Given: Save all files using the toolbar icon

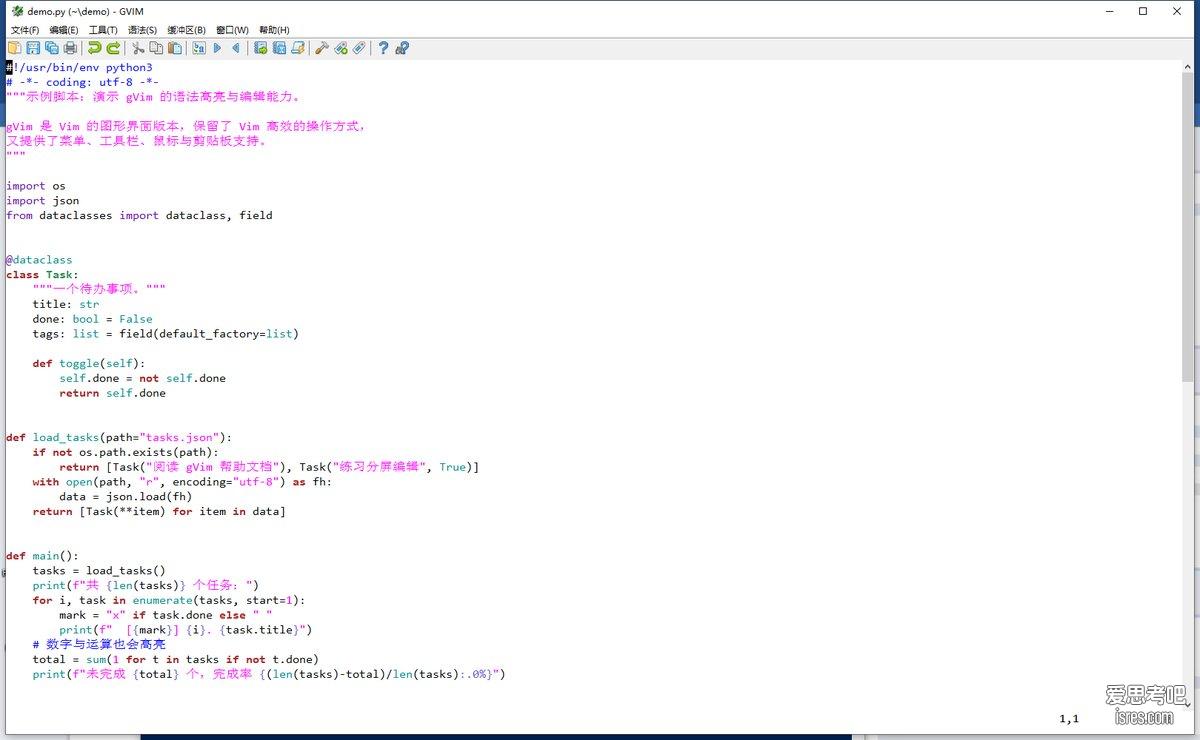Looking at the screenshot, I should point(51,48).
